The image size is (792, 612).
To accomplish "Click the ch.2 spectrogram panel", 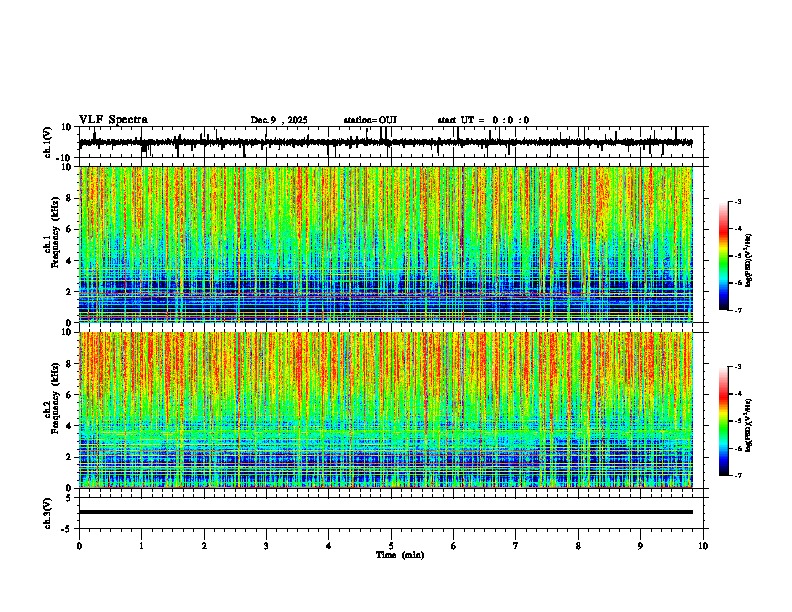I will (x=386, y=410).
